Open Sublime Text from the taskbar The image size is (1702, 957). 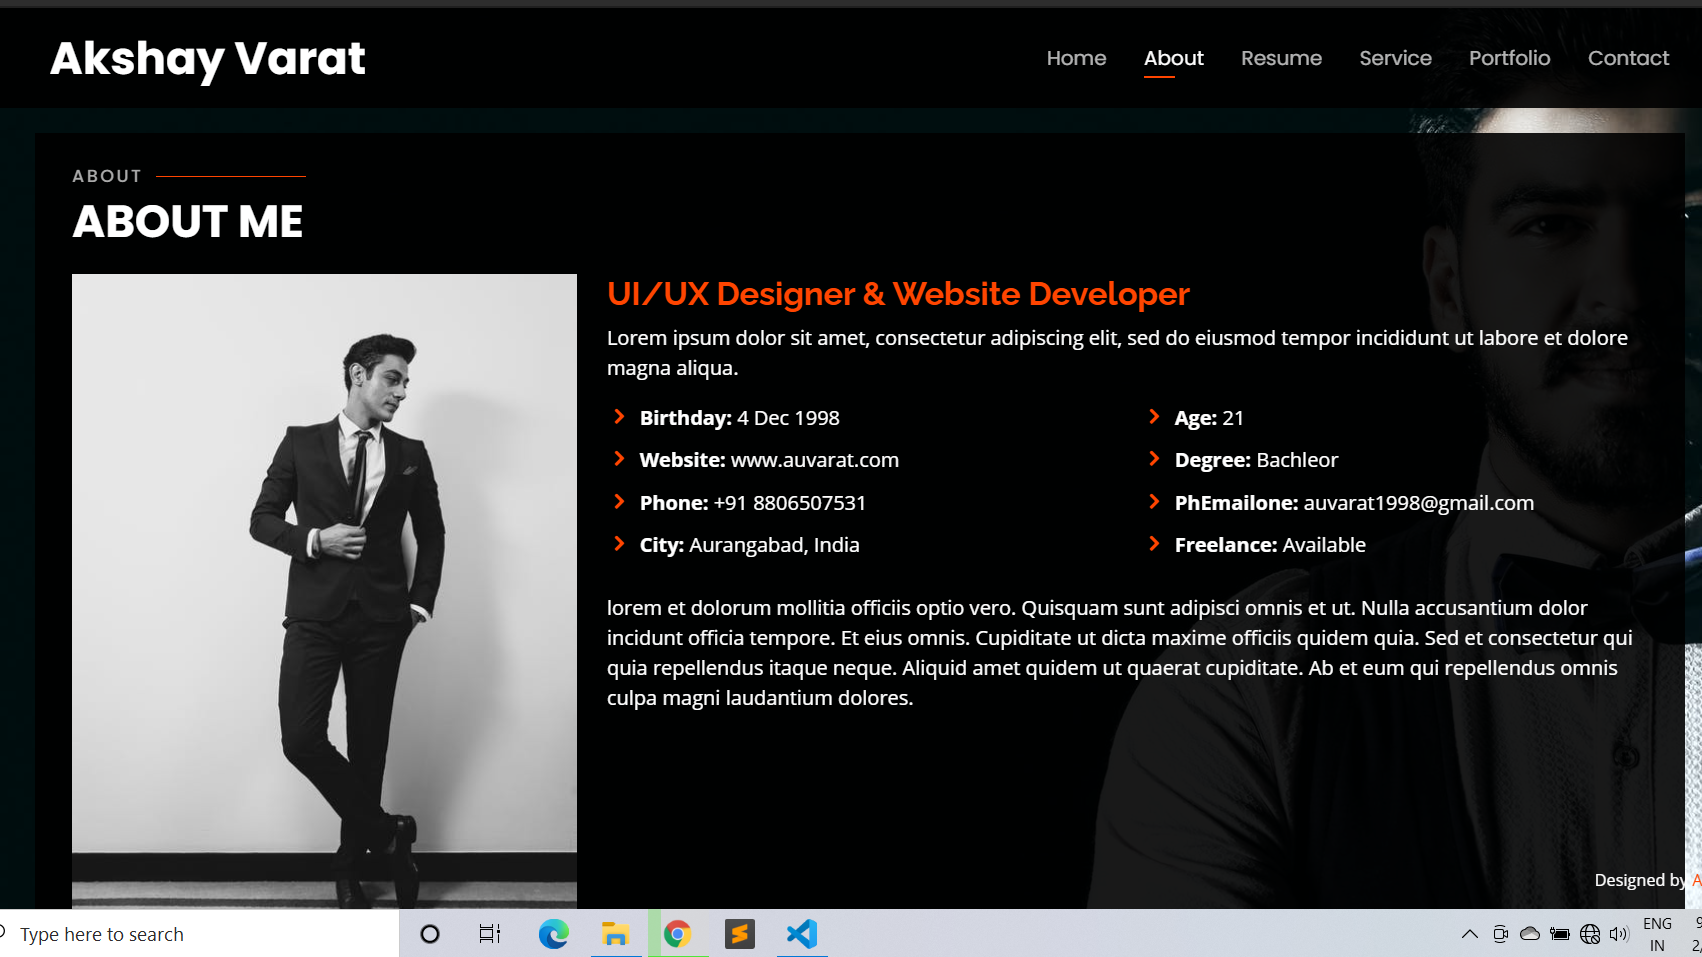click(740, 934)
